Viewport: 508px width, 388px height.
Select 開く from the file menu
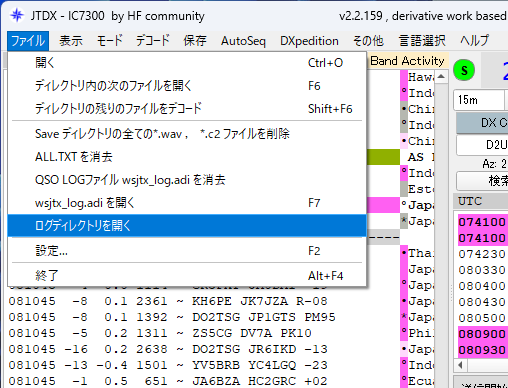click(187, 63)
